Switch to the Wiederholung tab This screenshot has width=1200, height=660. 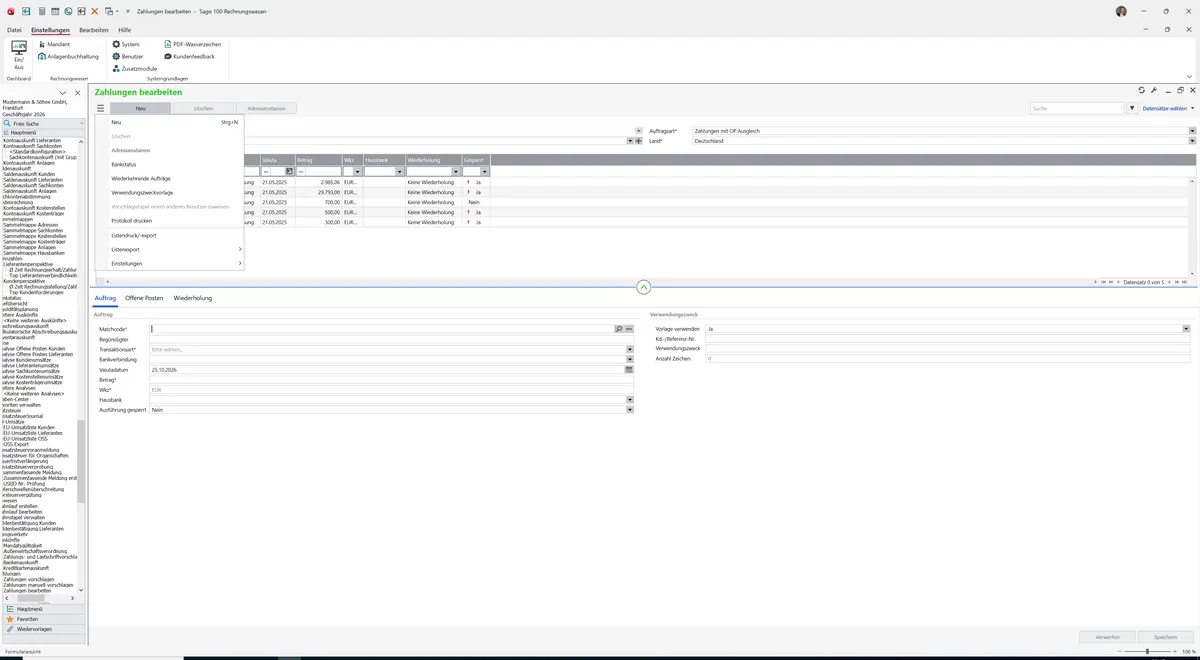pyautogui.click(x=193, y=298)
